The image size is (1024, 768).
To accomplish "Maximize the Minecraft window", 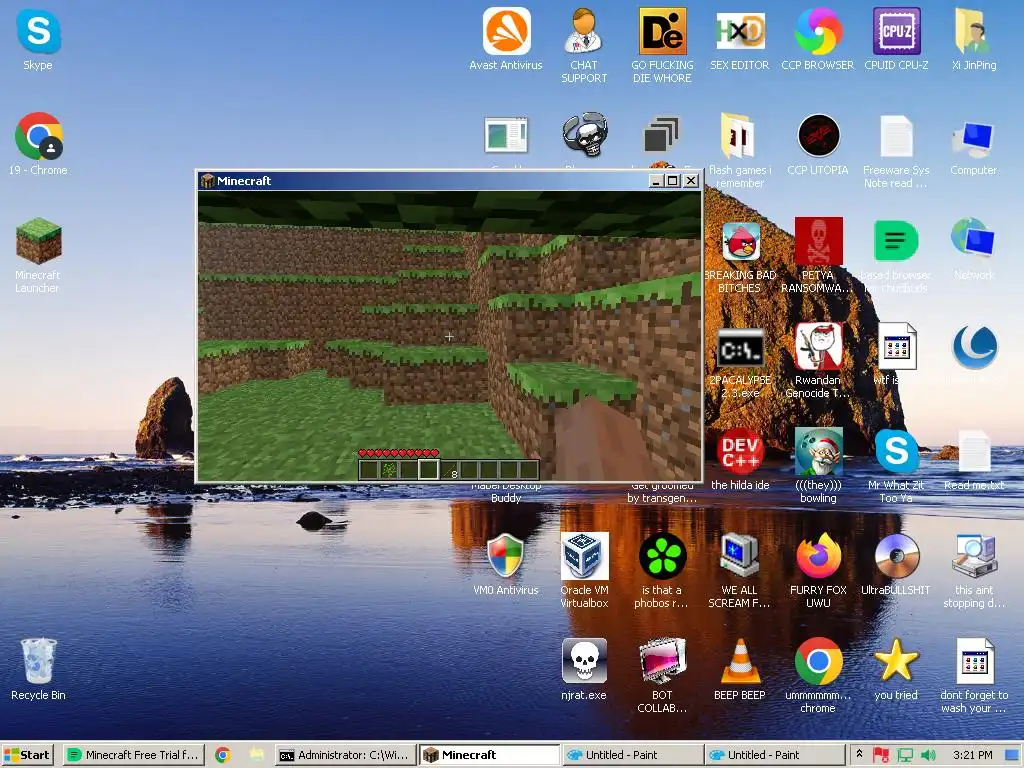I will click(x=673, y=181).
